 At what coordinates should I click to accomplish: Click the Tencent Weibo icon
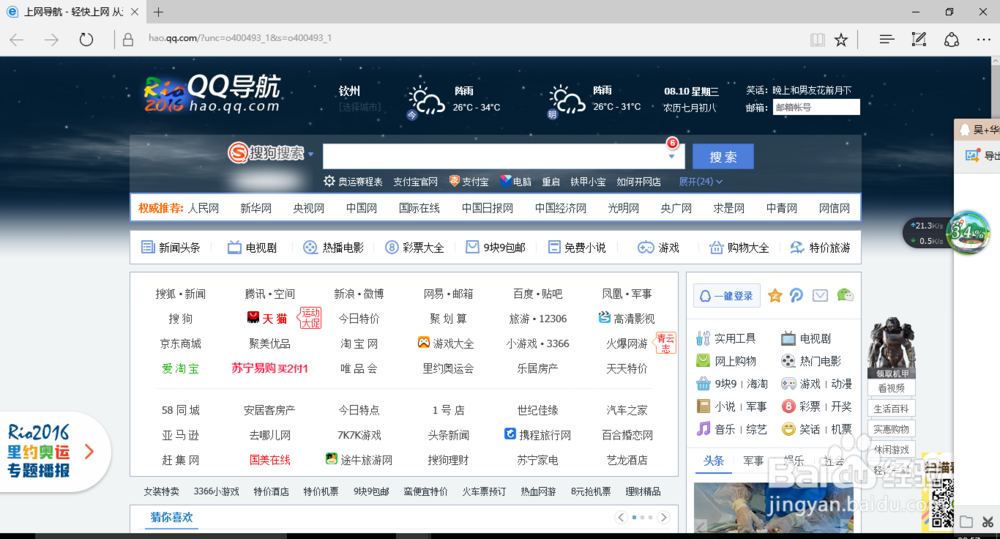(x=797, y=295)
